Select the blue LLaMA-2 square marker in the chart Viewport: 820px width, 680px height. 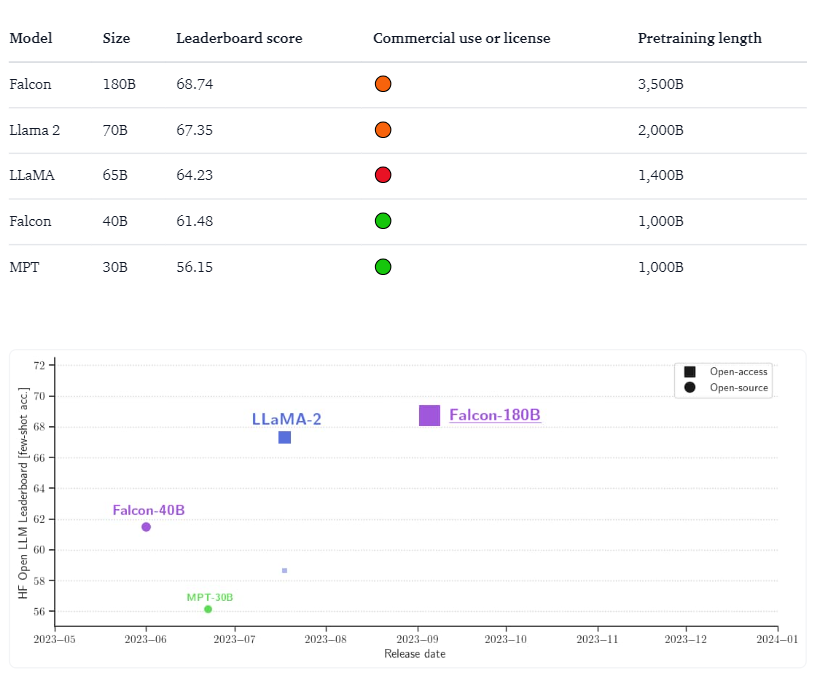pyautogui.click(x=285, y=437)
